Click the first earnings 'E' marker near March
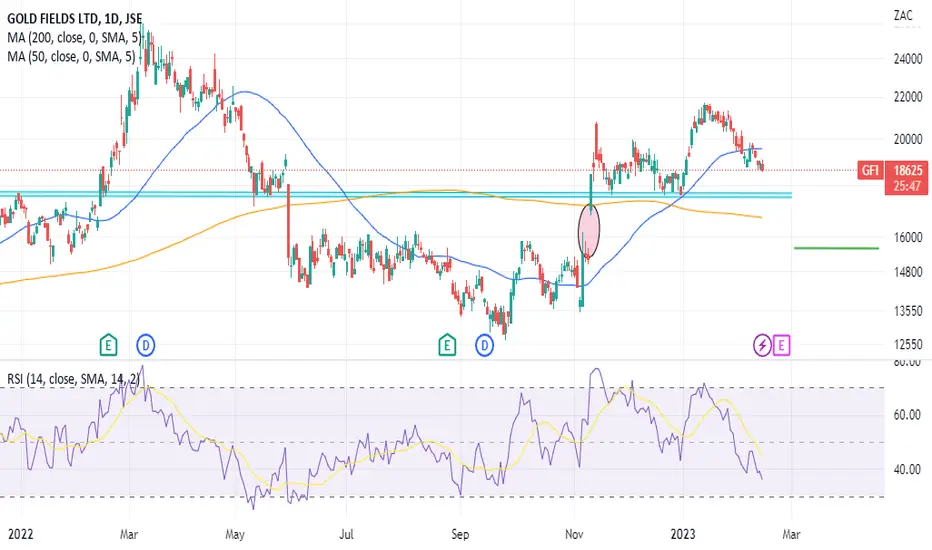The image size is (932, 550). tap(108, 345)
